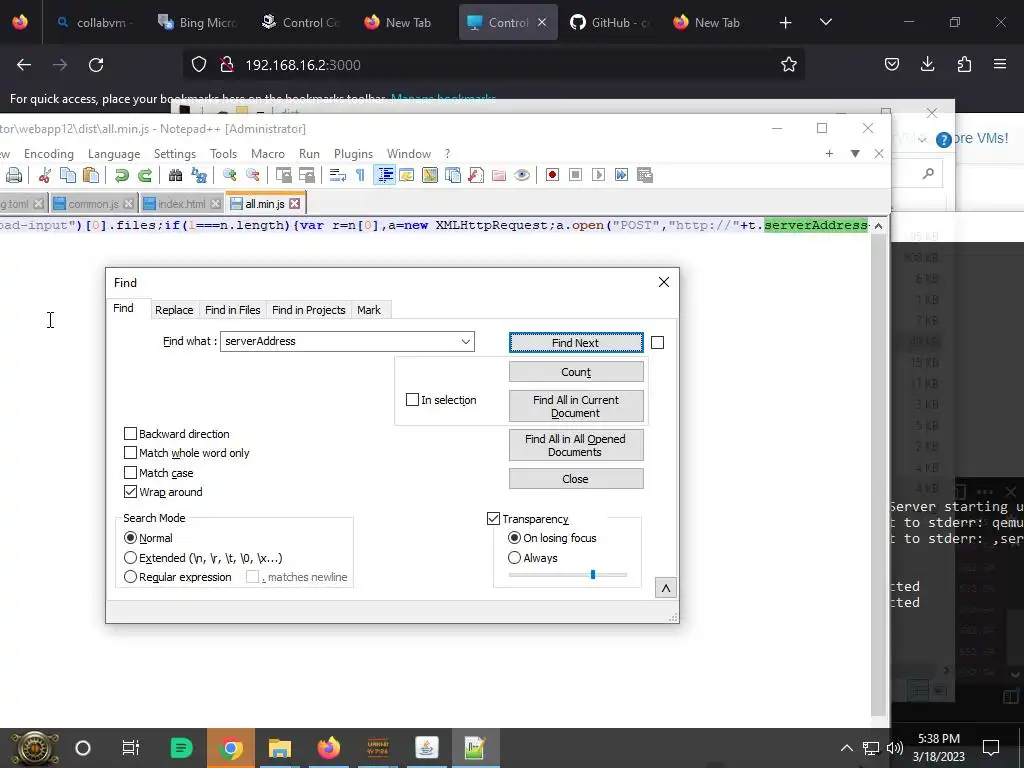The image size is (1024, 768).
Task: Switch to Find in Files tab
Action: point(232,310)
